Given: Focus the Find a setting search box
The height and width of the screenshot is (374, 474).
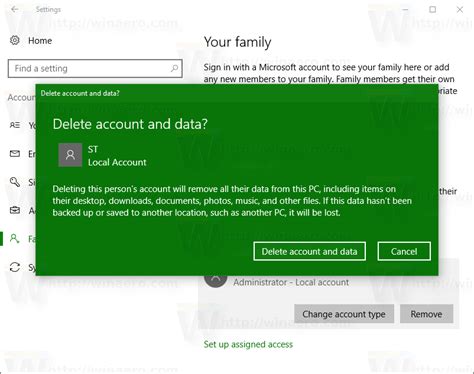Looking at the screenshot, I should point(95,69).
